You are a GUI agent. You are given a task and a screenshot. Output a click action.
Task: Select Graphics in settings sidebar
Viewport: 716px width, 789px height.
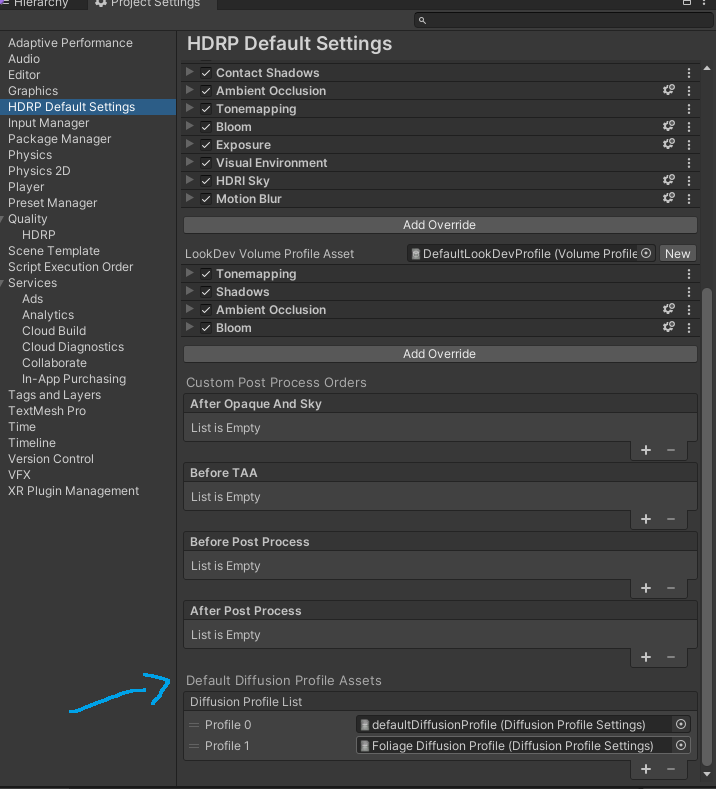click(x=33, y=91)
